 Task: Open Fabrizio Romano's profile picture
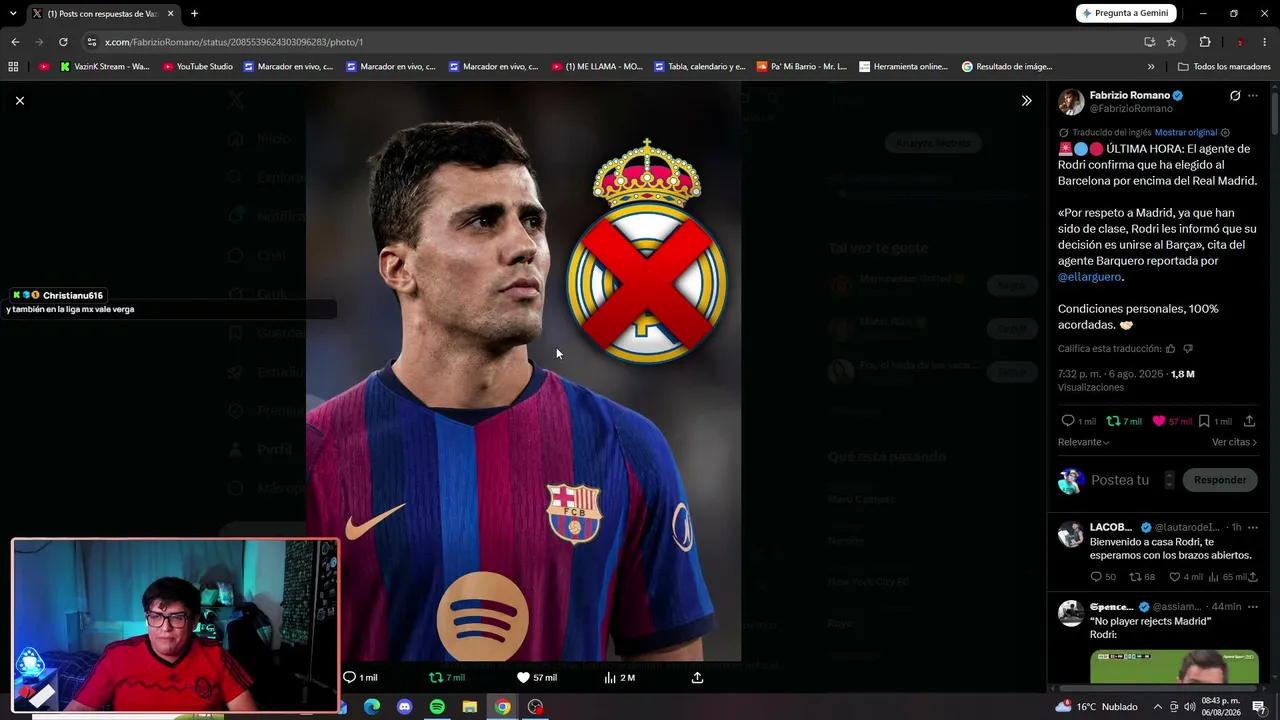[x=1071, y=102]
